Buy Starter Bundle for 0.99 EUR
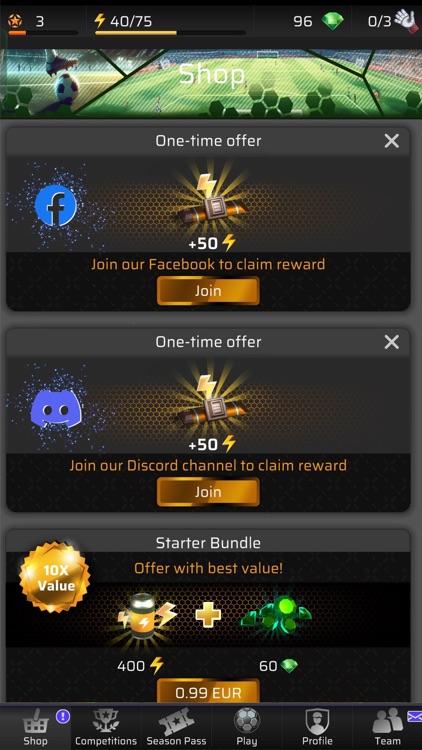422x750 pixels. pyautogui.click(x=208, y=691)
